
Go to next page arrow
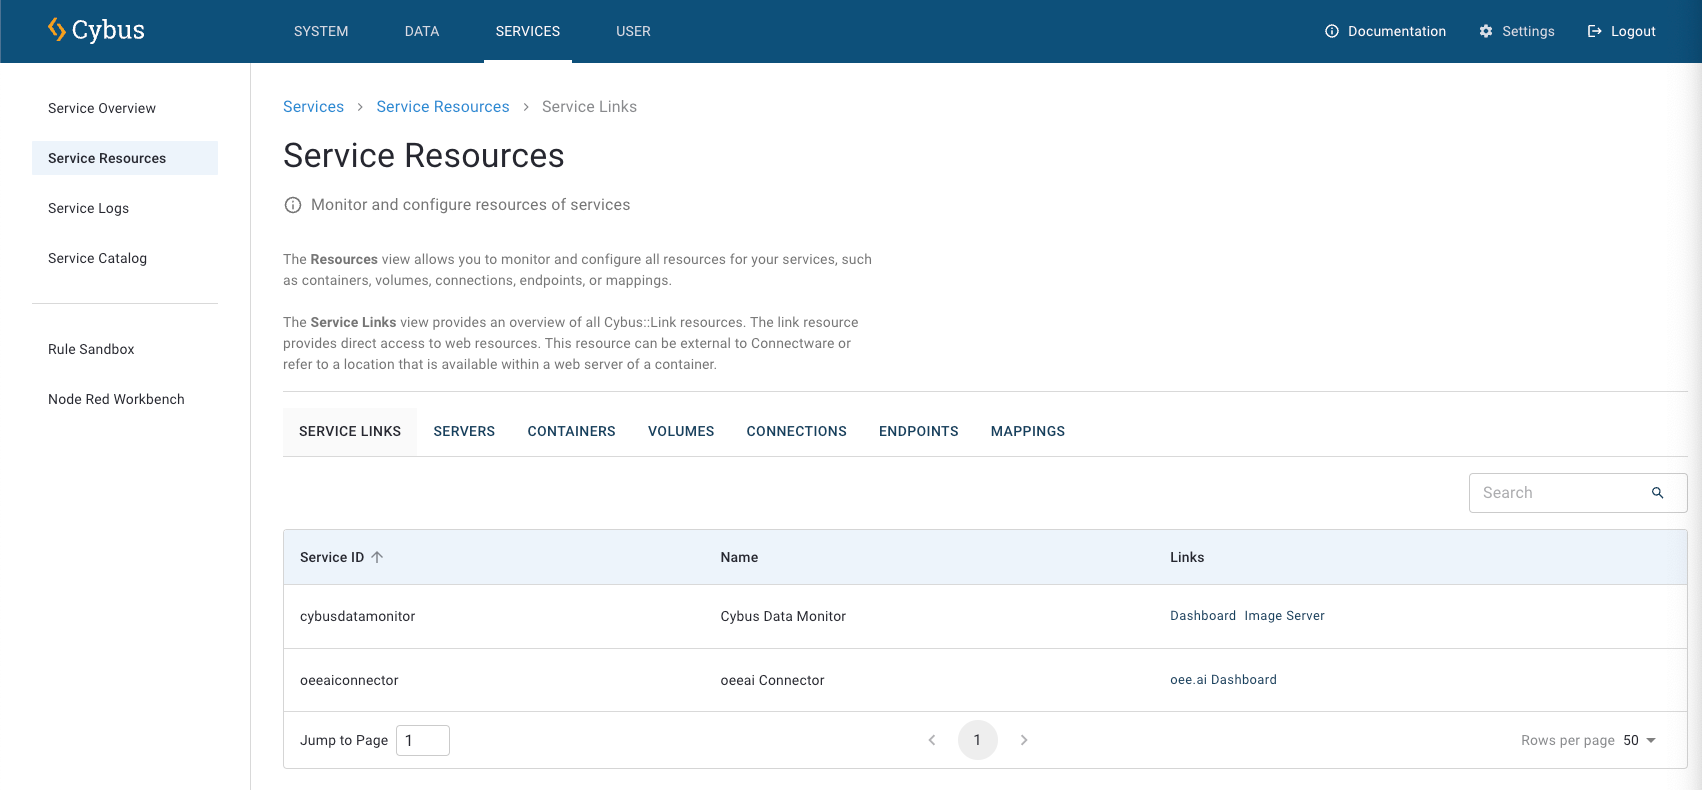click(1024, 740)
